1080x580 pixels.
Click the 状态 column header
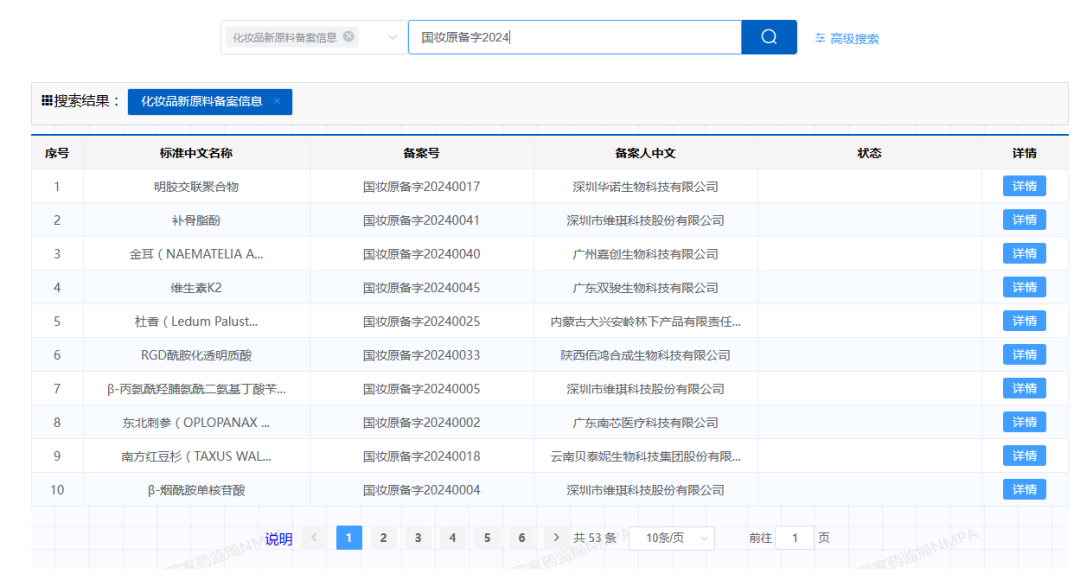869,153
